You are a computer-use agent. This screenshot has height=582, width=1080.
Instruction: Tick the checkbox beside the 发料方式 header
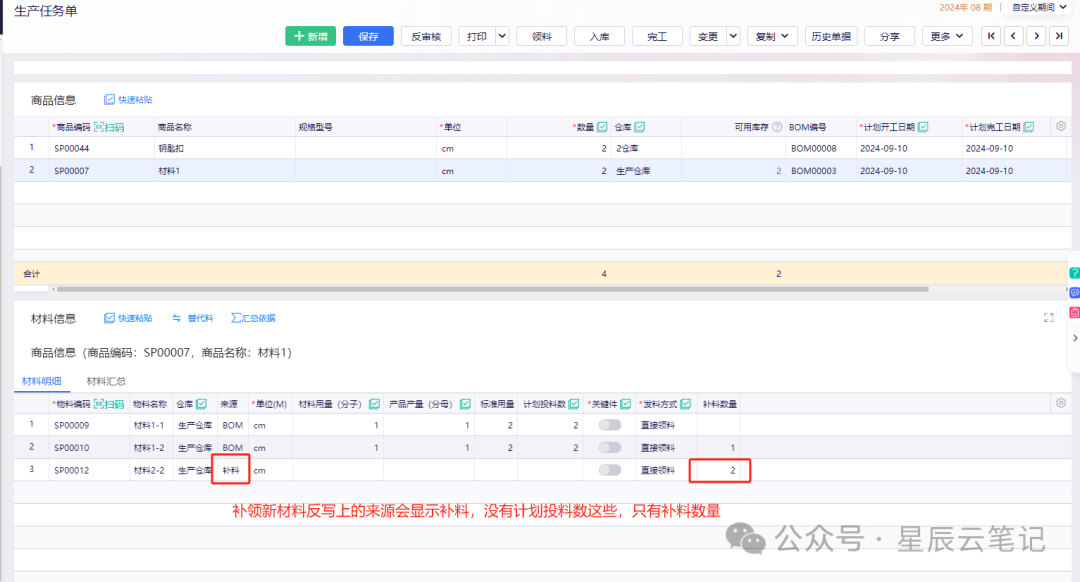pos(685,404)
